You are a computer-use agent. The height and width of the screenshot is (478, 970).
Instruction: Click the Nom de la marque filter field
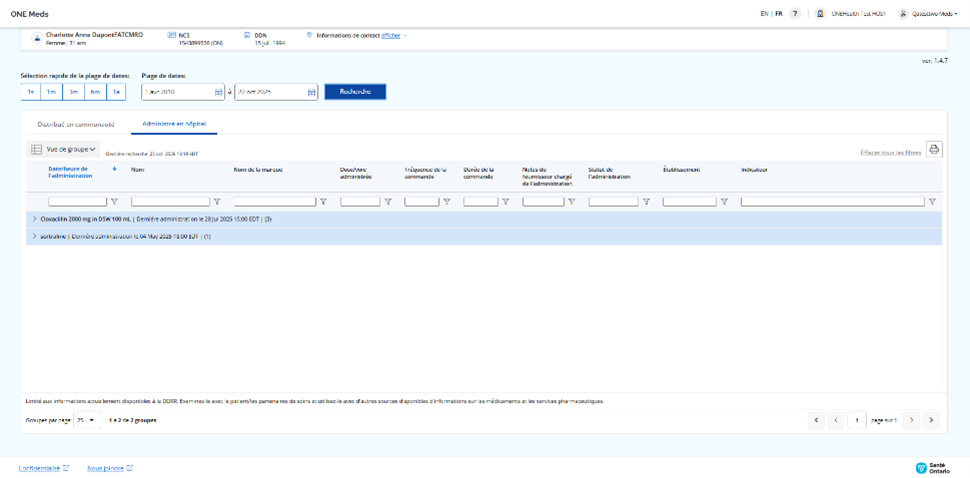[274, 202]
